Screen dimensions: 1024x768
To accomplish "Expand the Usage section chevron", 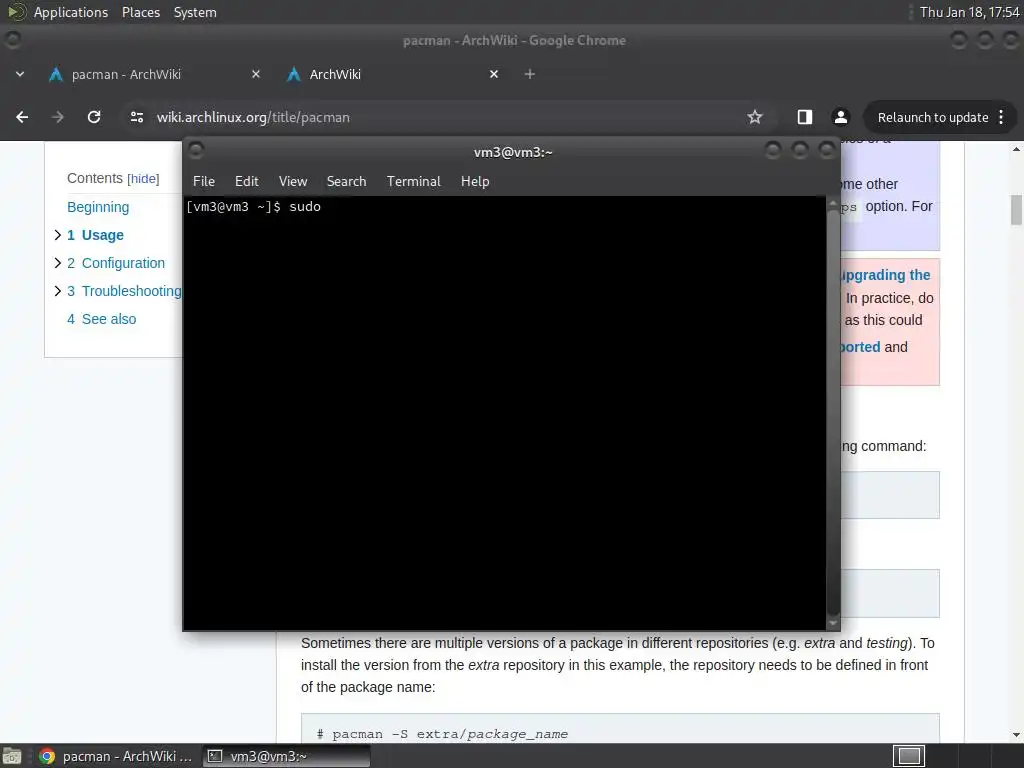I will click(x=57, y=235).
